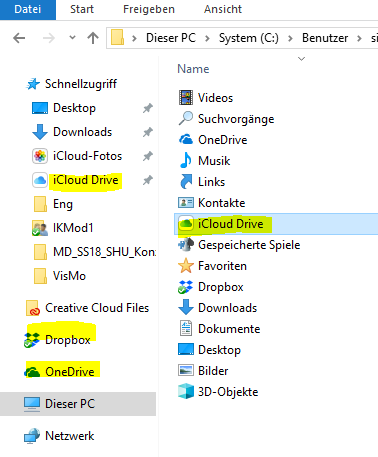
Task: Click the Creative Cloud Files icon
Action: 33,308
